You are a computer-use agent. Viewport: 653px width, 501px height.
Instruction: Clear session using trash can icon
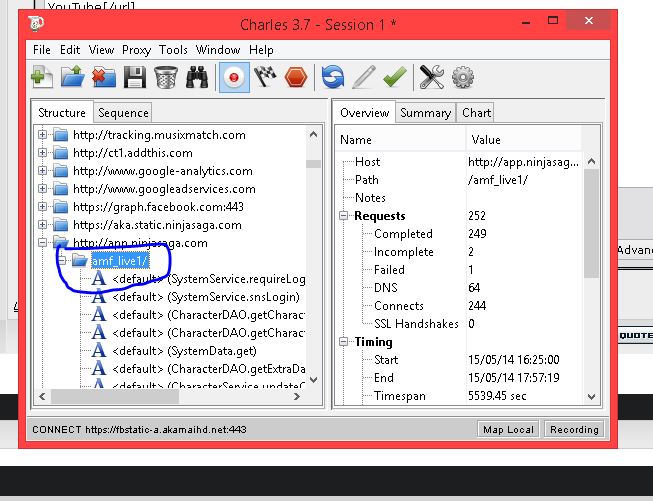click(x=165, y=77)
